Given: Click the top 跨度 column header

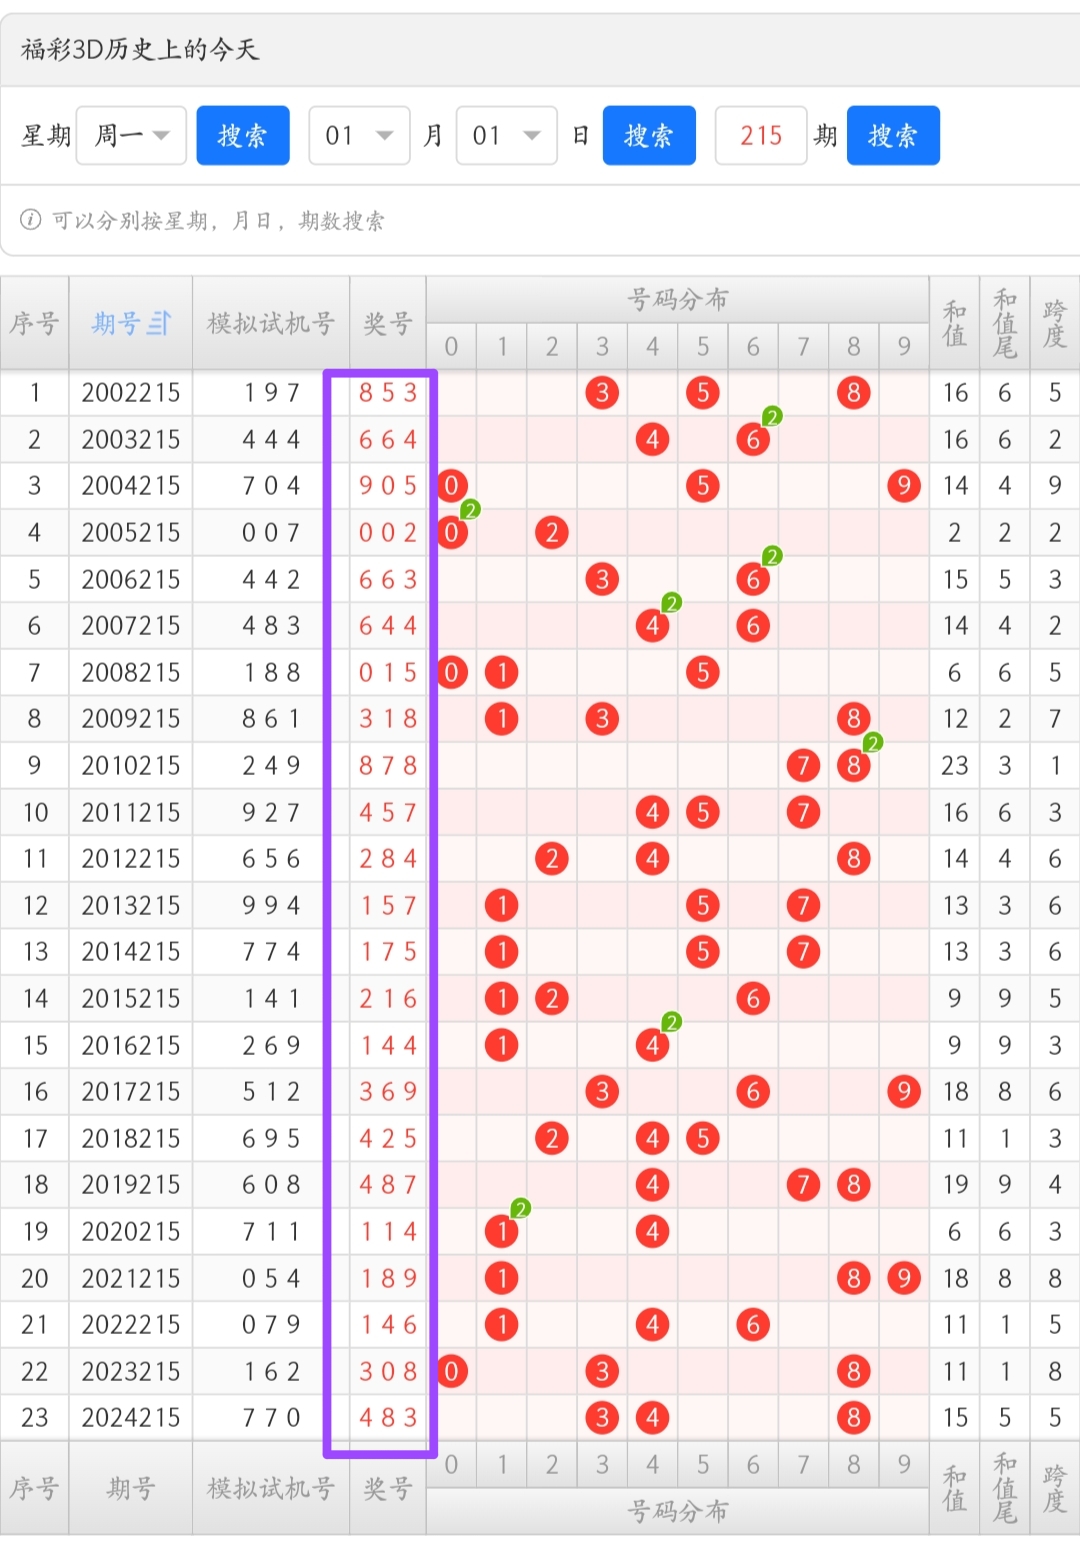Looking at the screenshot, I should pos(1054,323).
